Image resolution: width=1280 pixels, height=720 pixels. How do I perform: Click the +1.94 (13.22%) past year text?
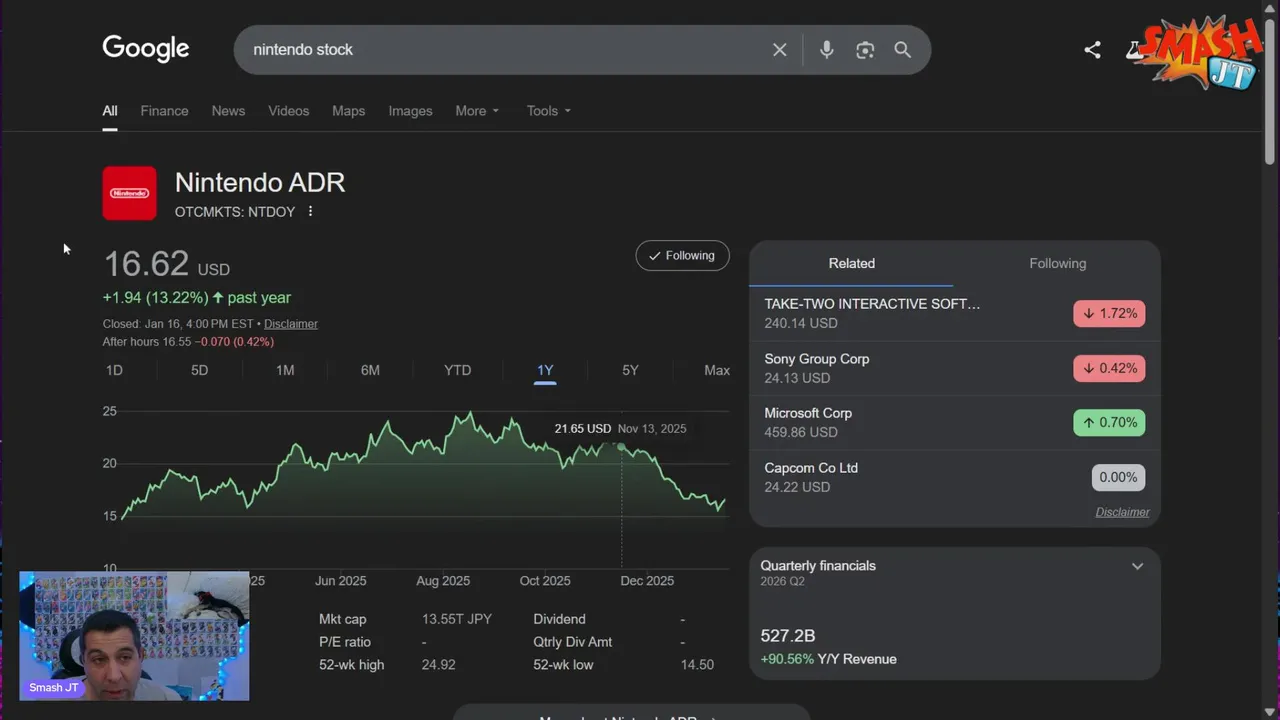coord(197,298)
